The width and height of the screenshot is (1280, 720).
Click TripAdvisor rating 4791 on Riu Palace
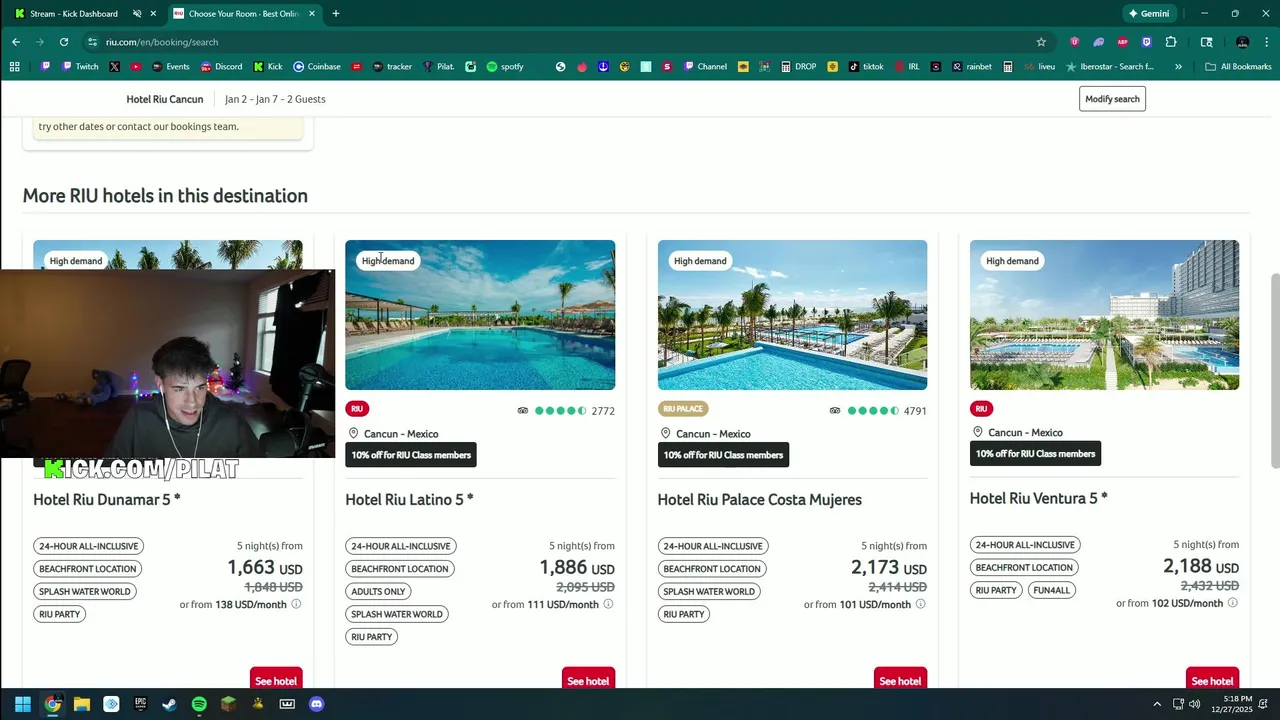[x=878, y=411]
